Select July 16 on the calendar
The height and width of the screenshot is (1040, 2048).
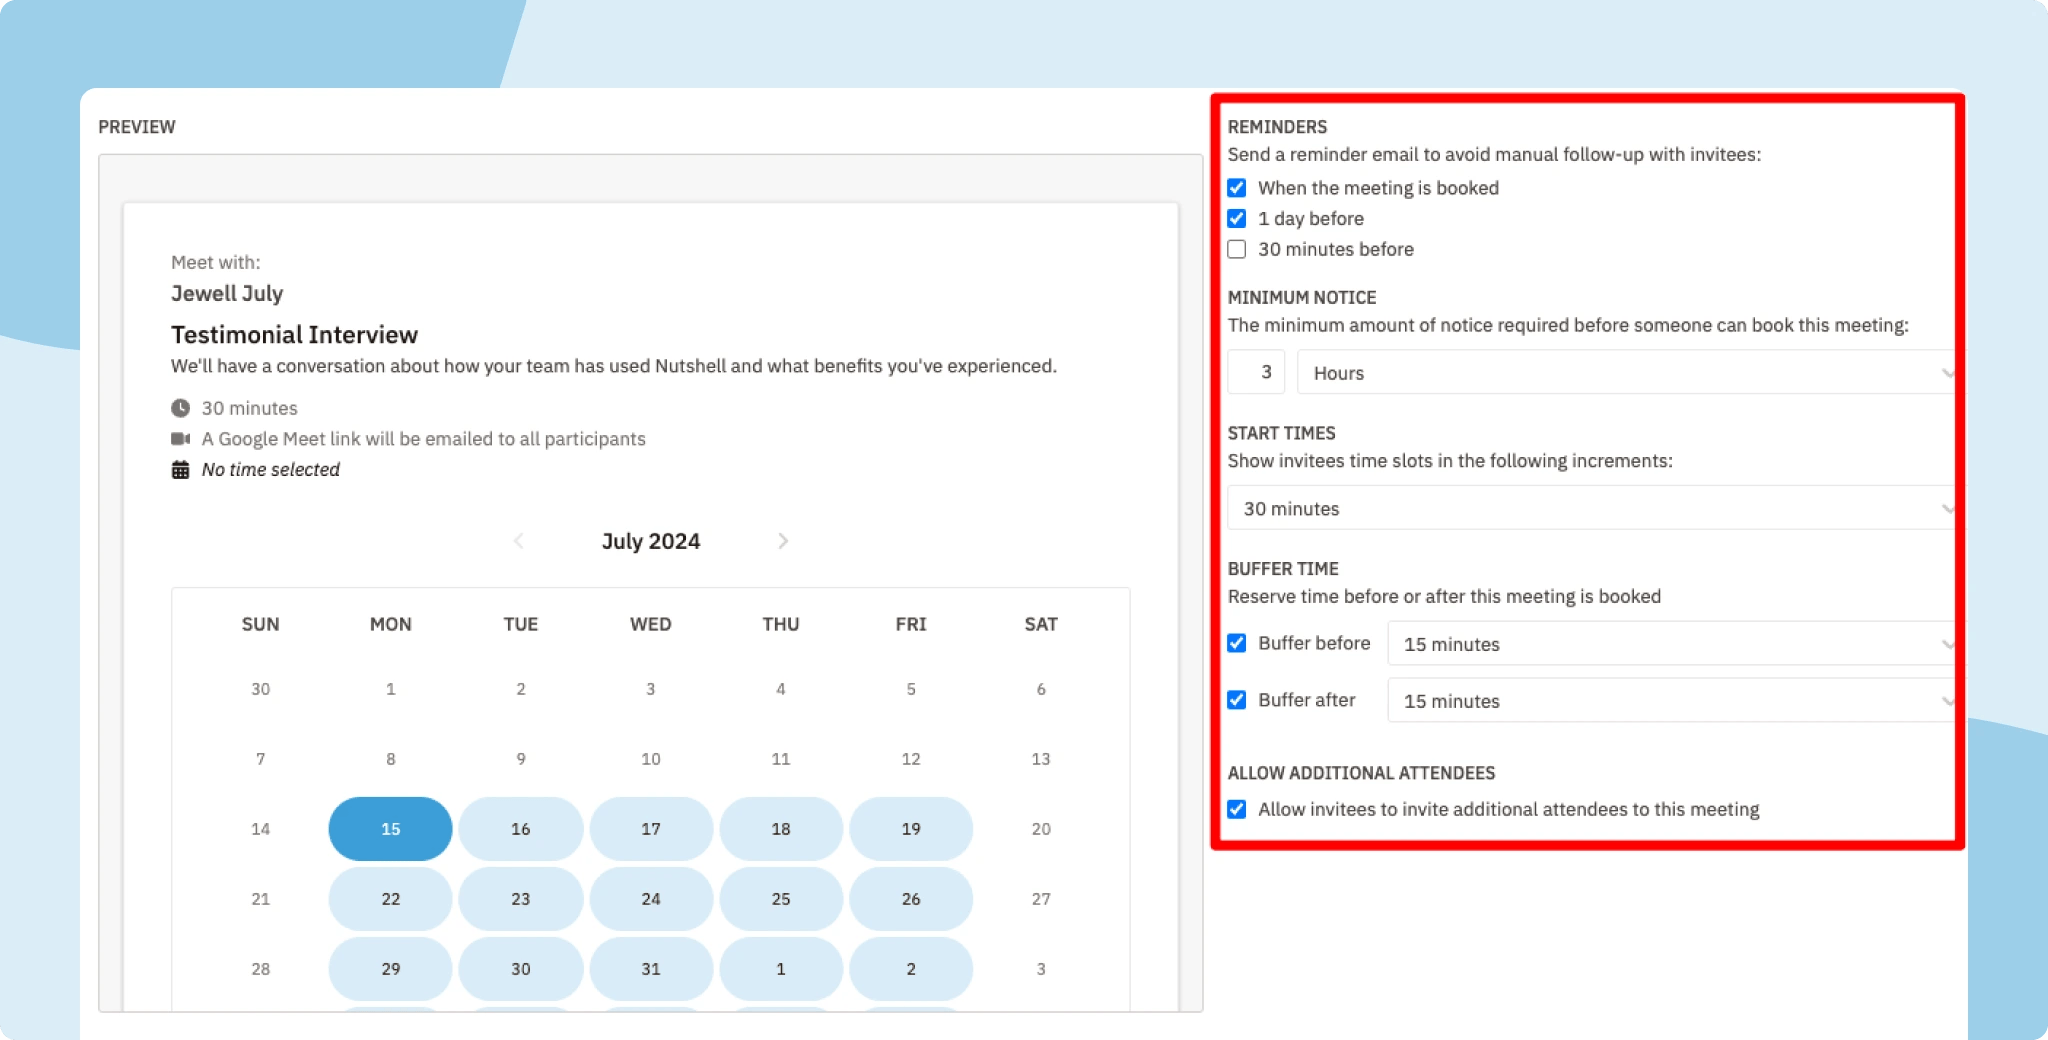[520, 828]
